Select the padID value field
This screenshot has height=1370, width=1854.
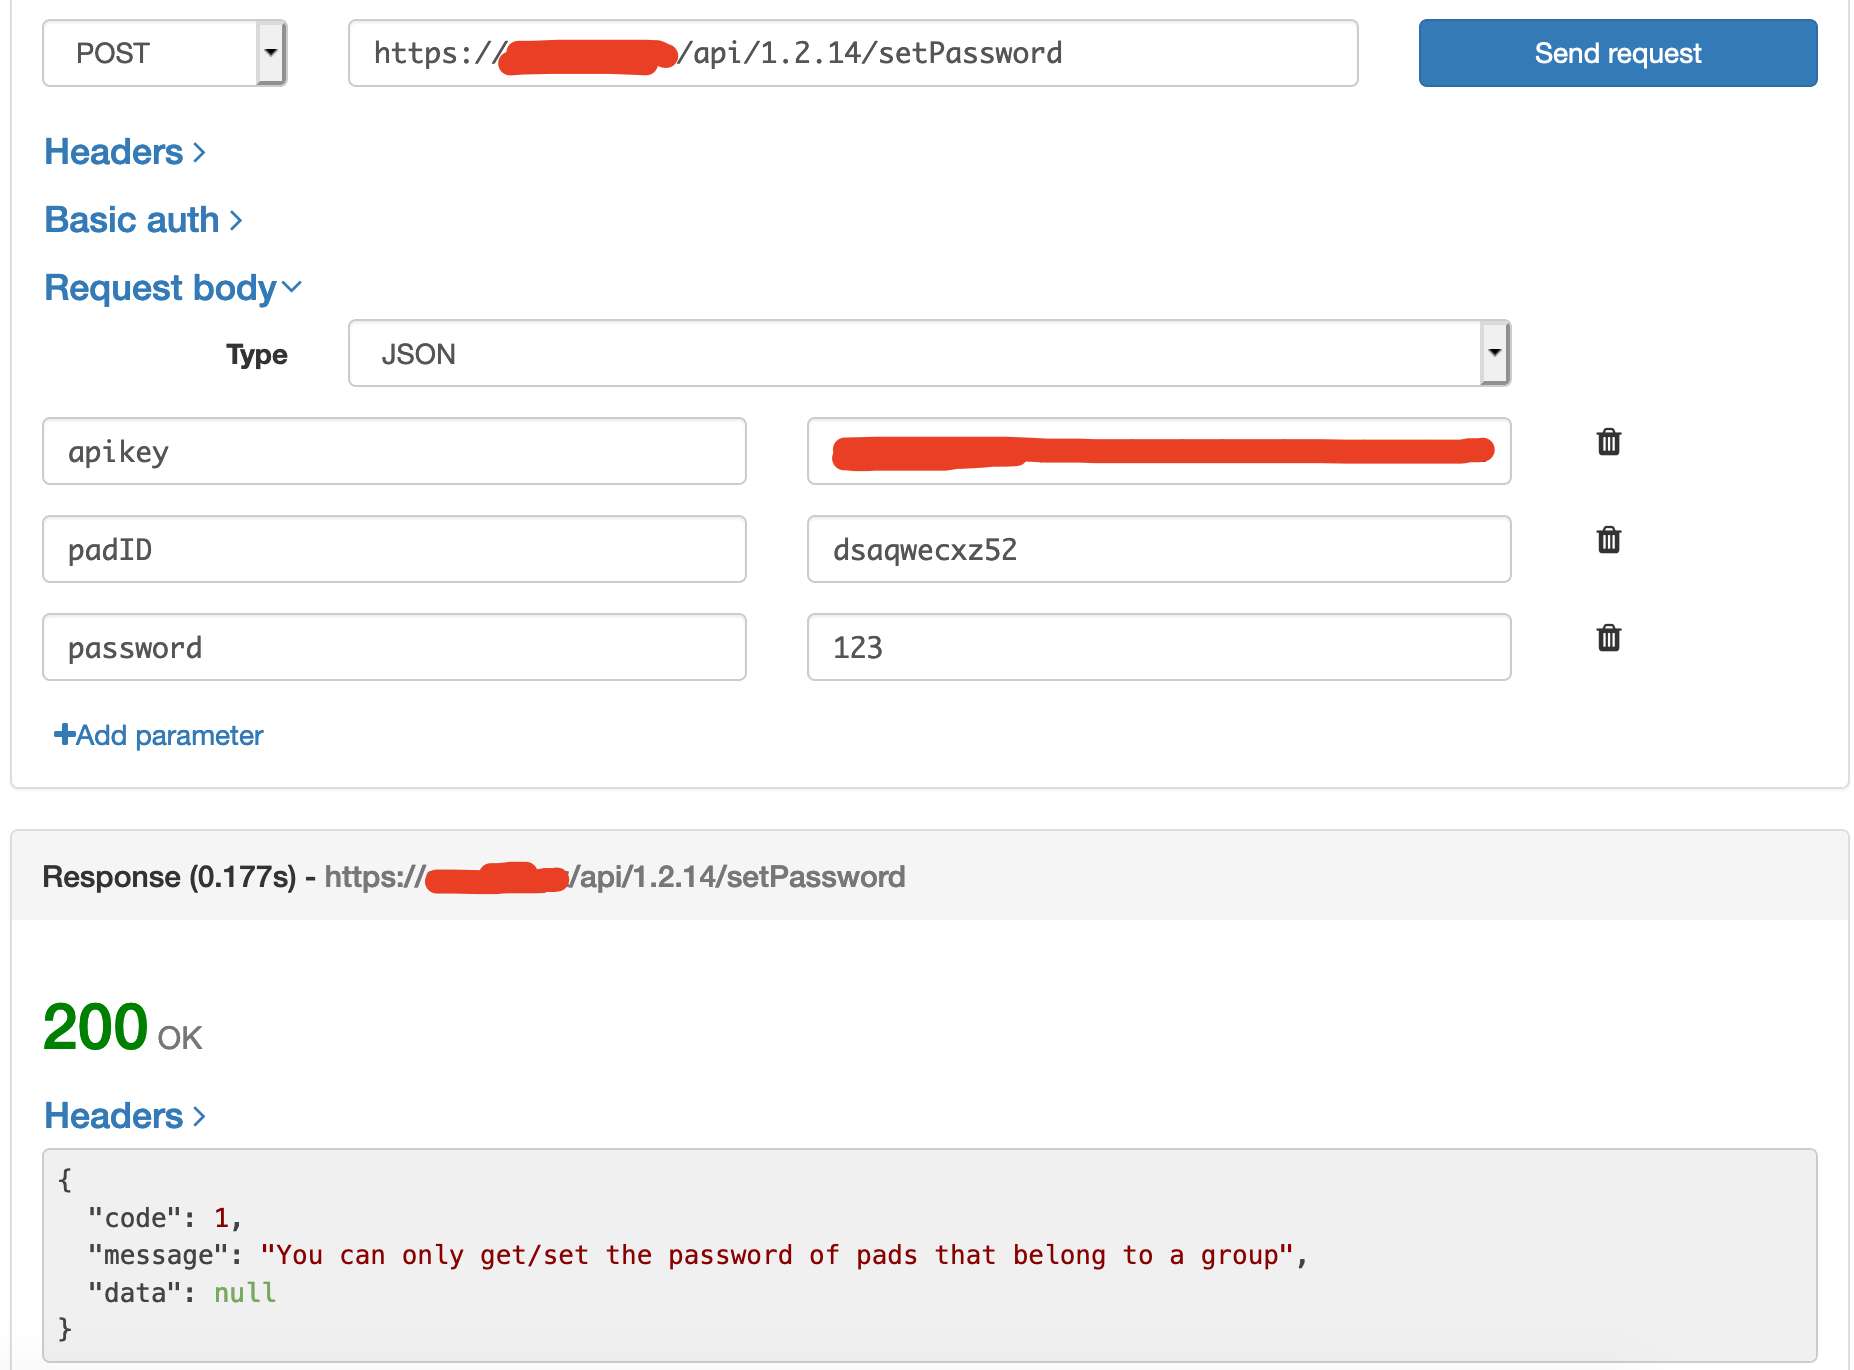pyautogui.click(x=1158, y=549)
